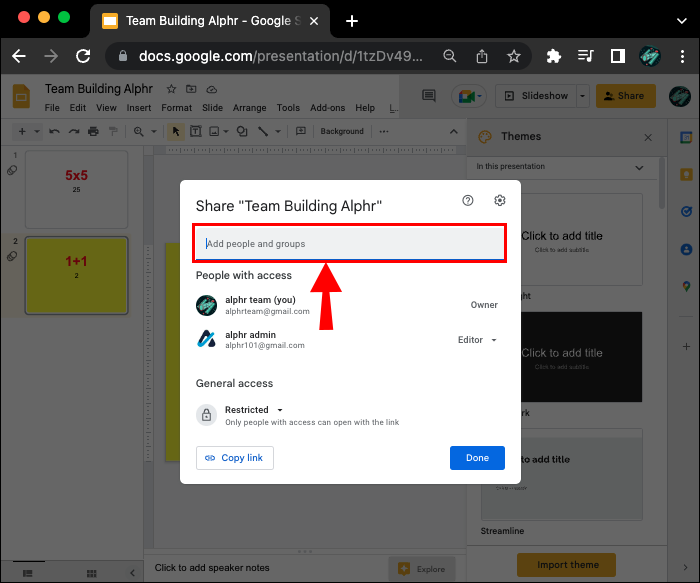Star the Team Building Alphr presentation
This screenshot has height=583, width=700.
[171, 90]
